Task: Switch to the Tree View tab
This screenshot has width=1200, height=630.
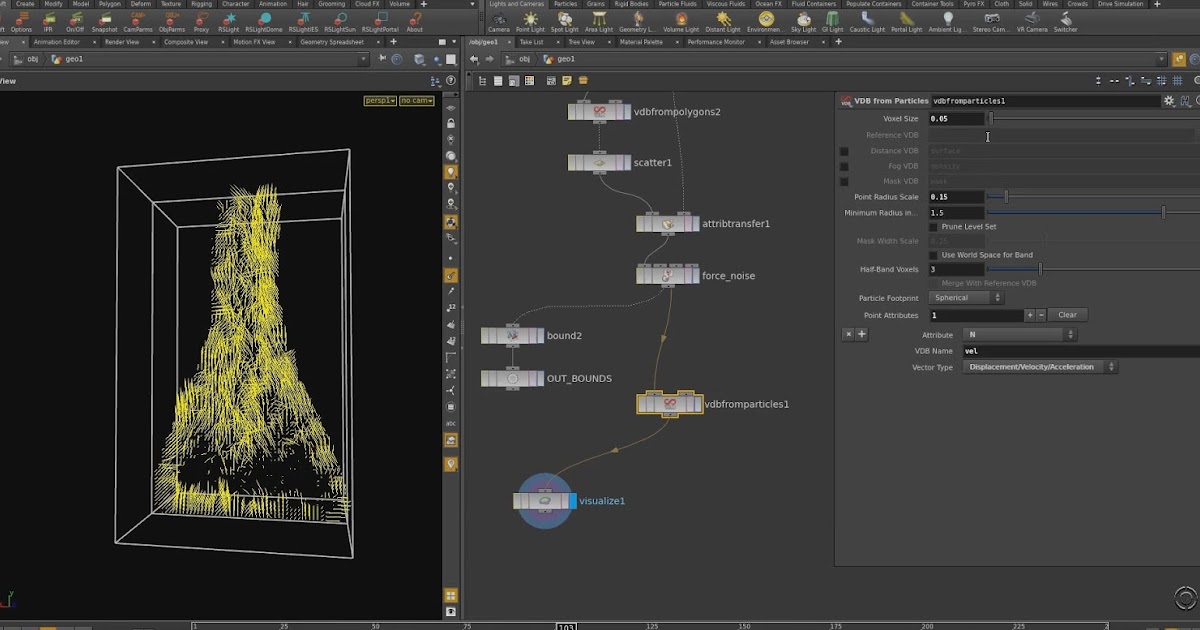Action: [581, 42]
